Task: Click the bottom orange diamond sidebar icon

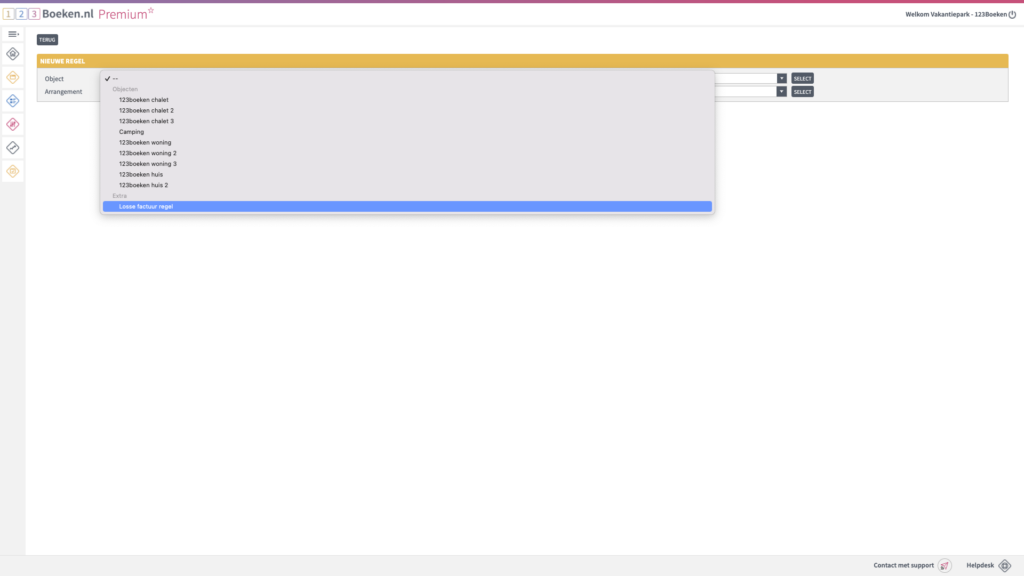Action: coord(13,171)
